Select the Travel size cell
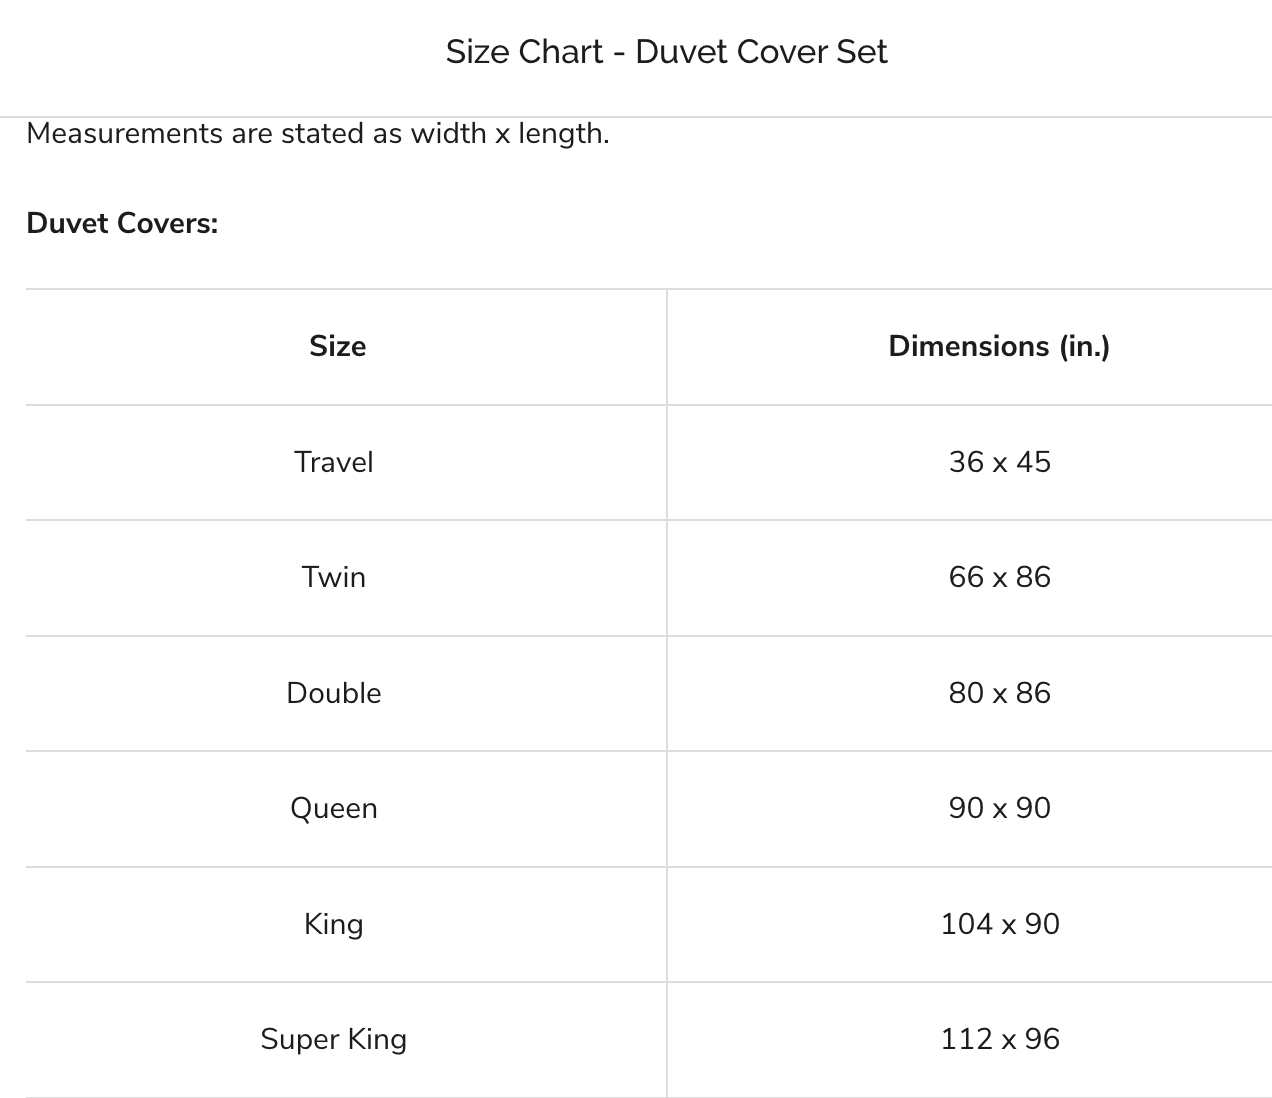Viewport: 1272px width, 1098px height. 334,462
